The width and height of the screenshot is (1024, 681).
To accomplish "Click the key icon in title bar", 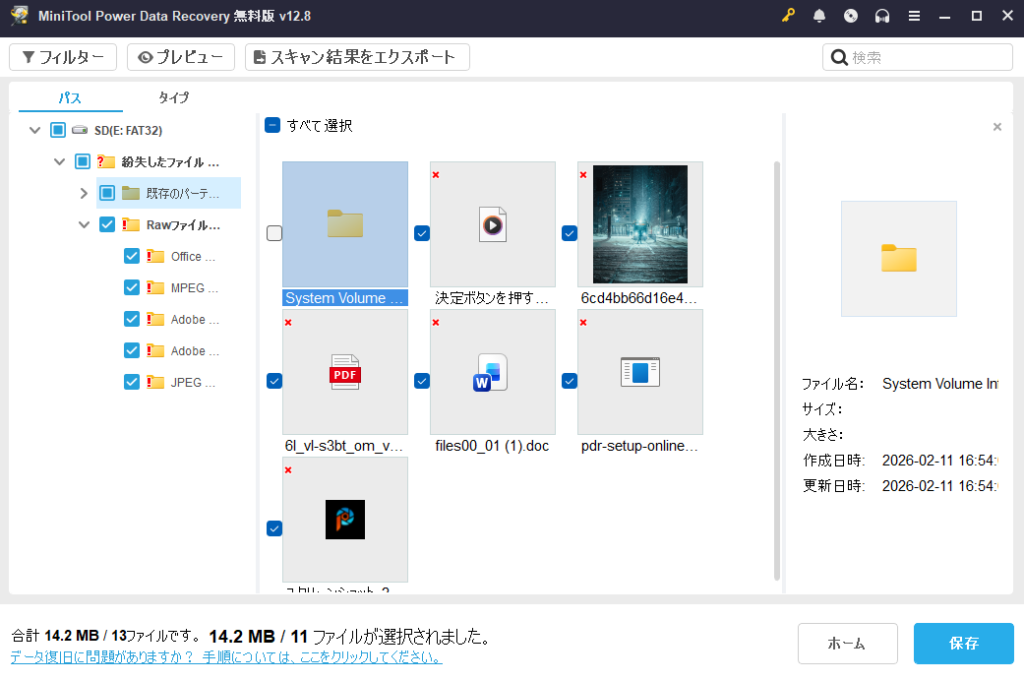I will point(788,16).
